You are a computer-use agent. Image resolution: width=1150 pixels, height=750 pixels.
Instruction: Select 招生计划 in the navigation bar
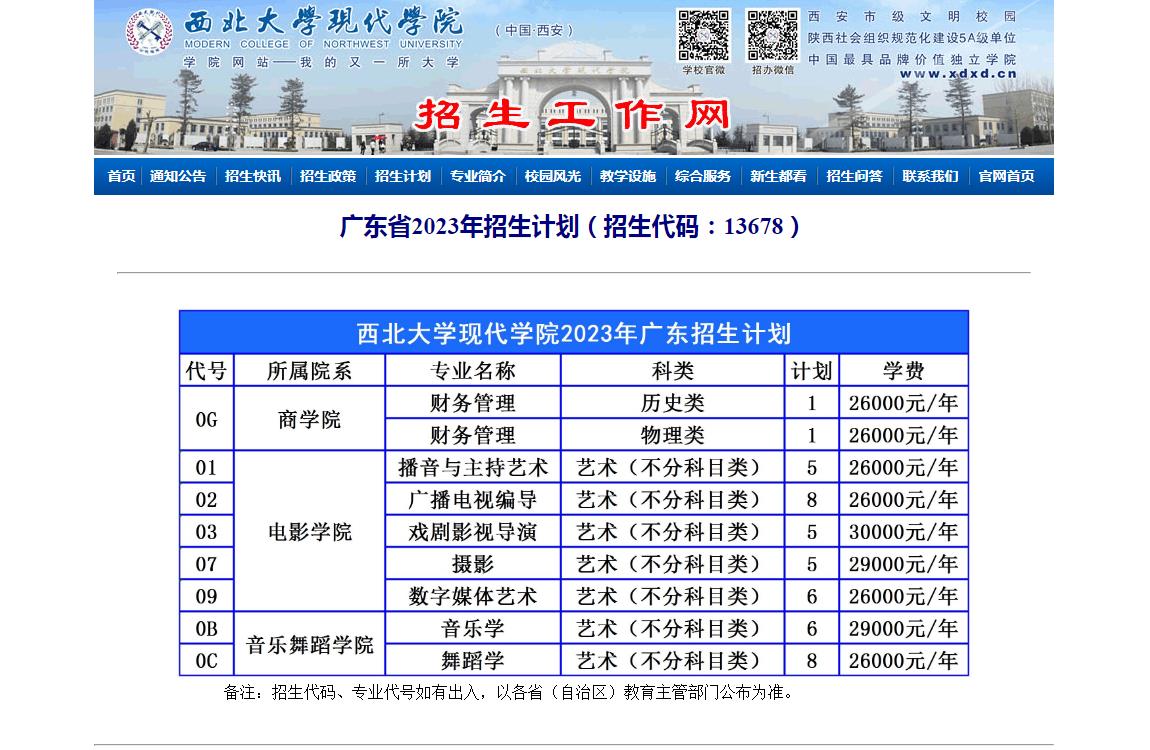pos(403,176)
